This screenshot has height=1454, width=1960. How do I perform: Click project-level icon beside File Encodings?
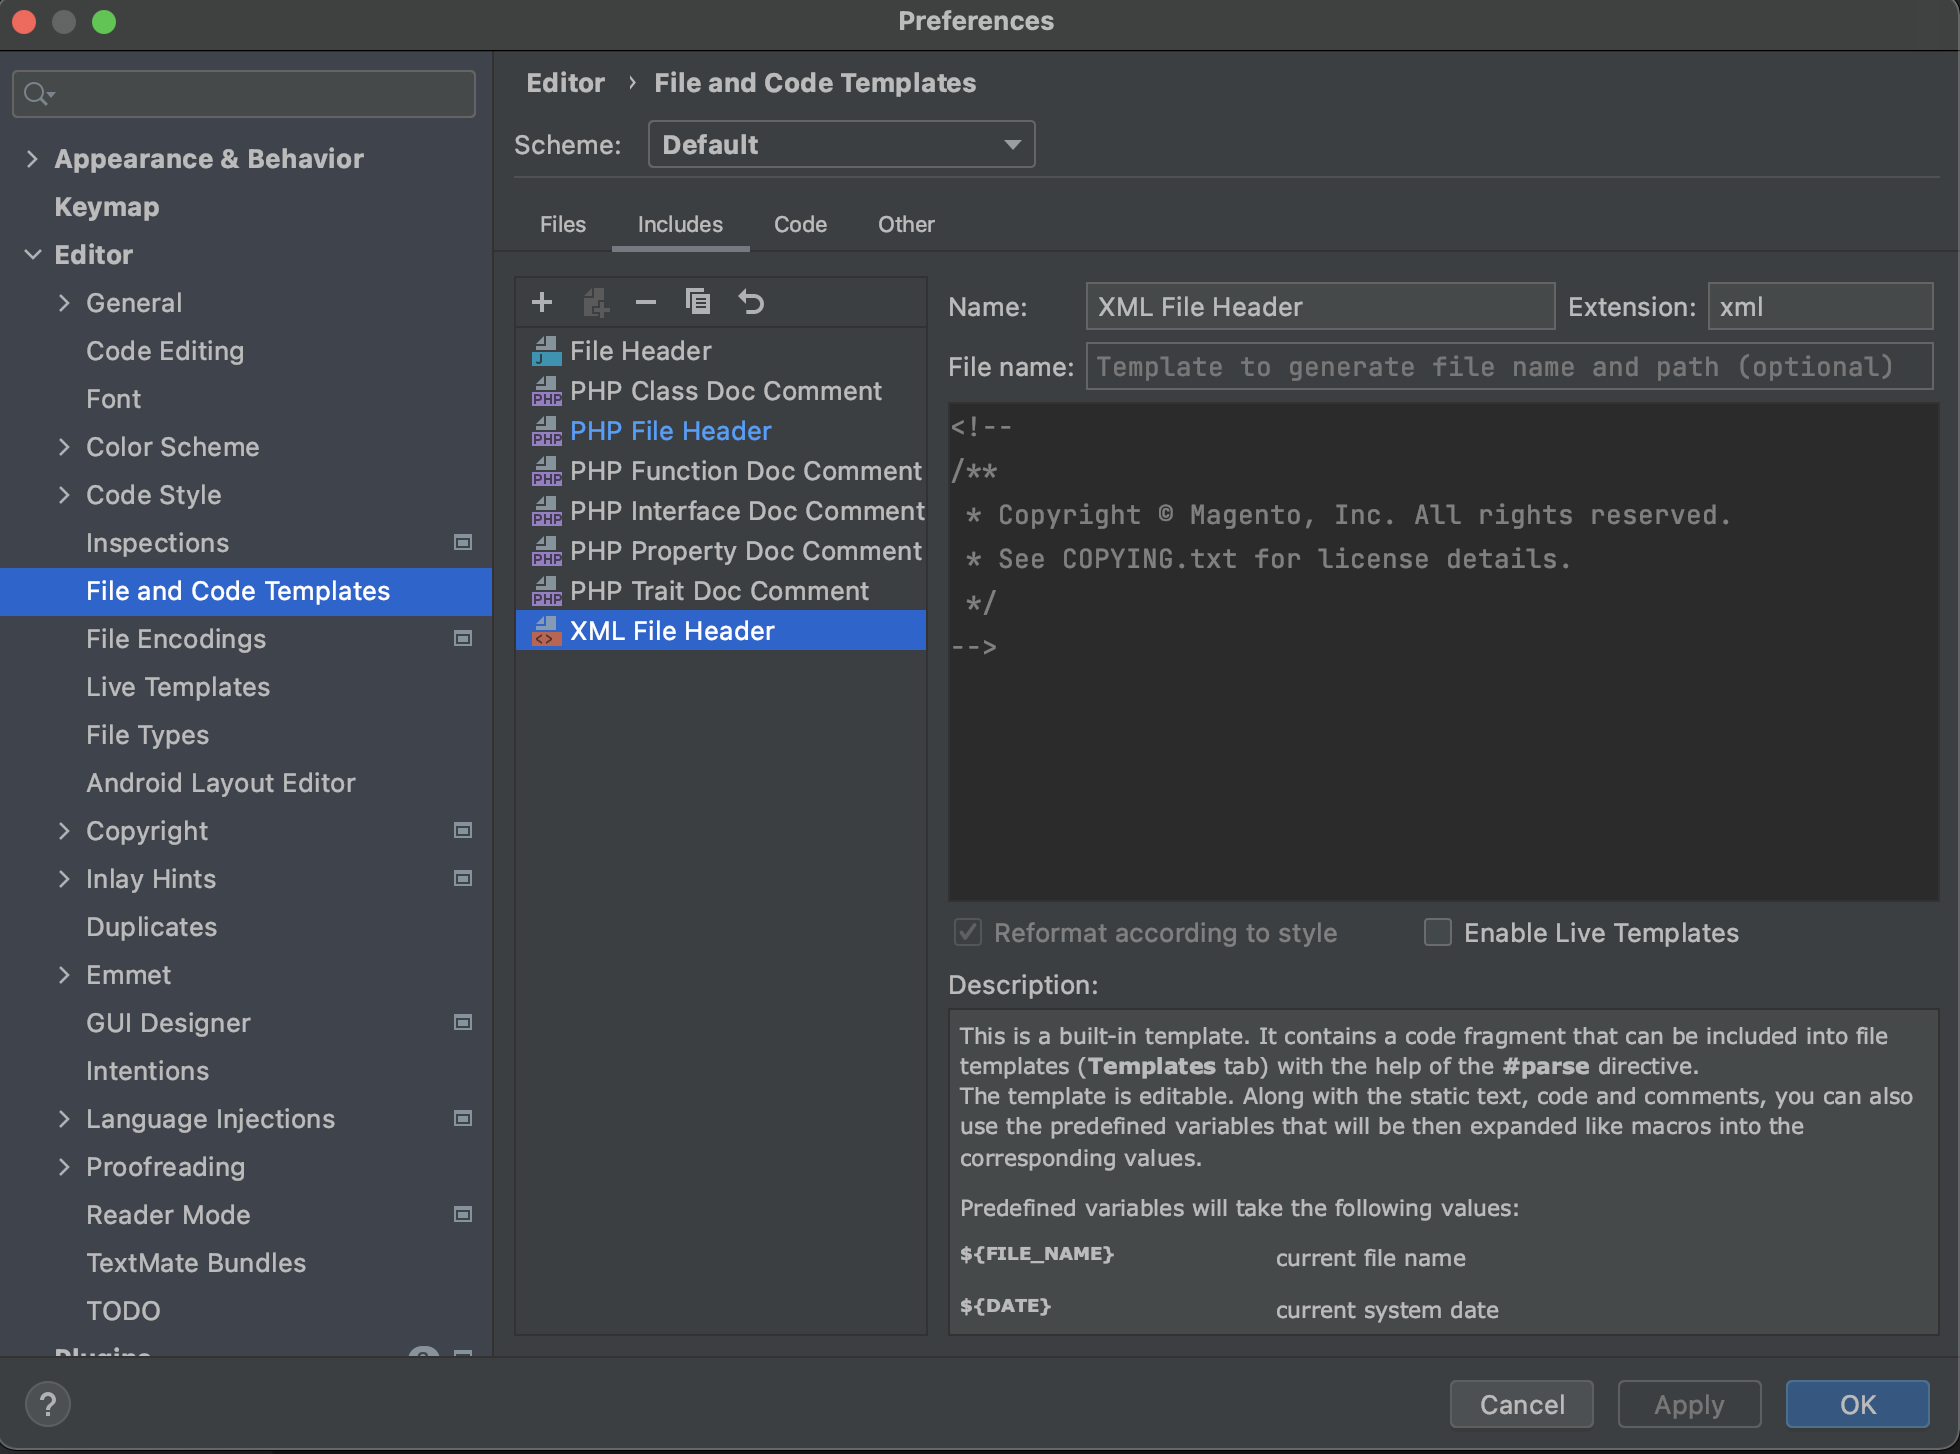pyautogui.click(x=463, y=638)
